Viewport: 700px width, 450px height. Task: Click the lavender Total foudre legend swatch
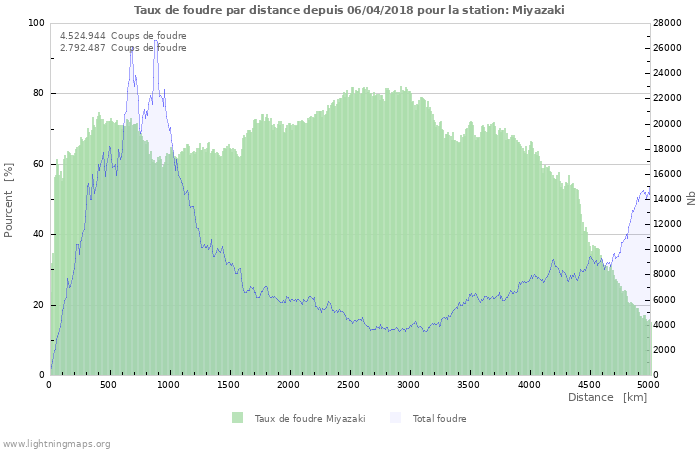tap(396, 418)
